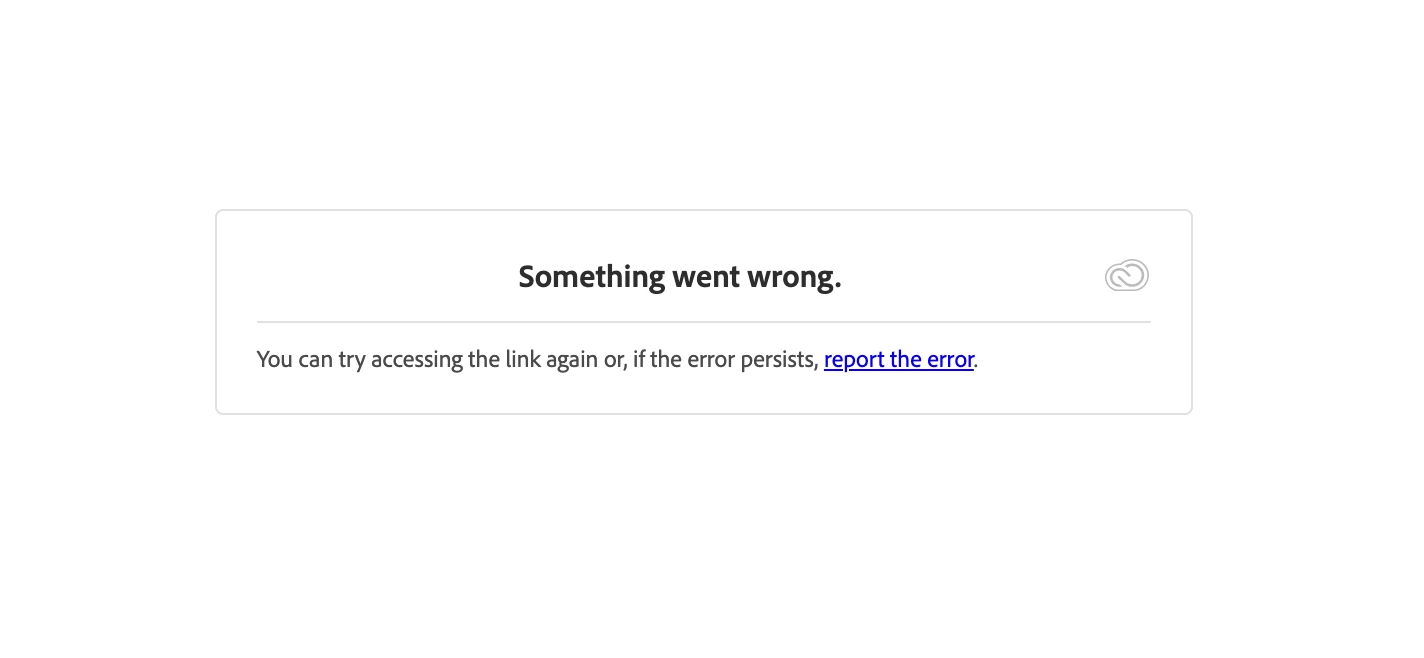Screen dimensions: 1424x658
Task: Click the word "persists" in the message
Action: [x=778, y=359]
